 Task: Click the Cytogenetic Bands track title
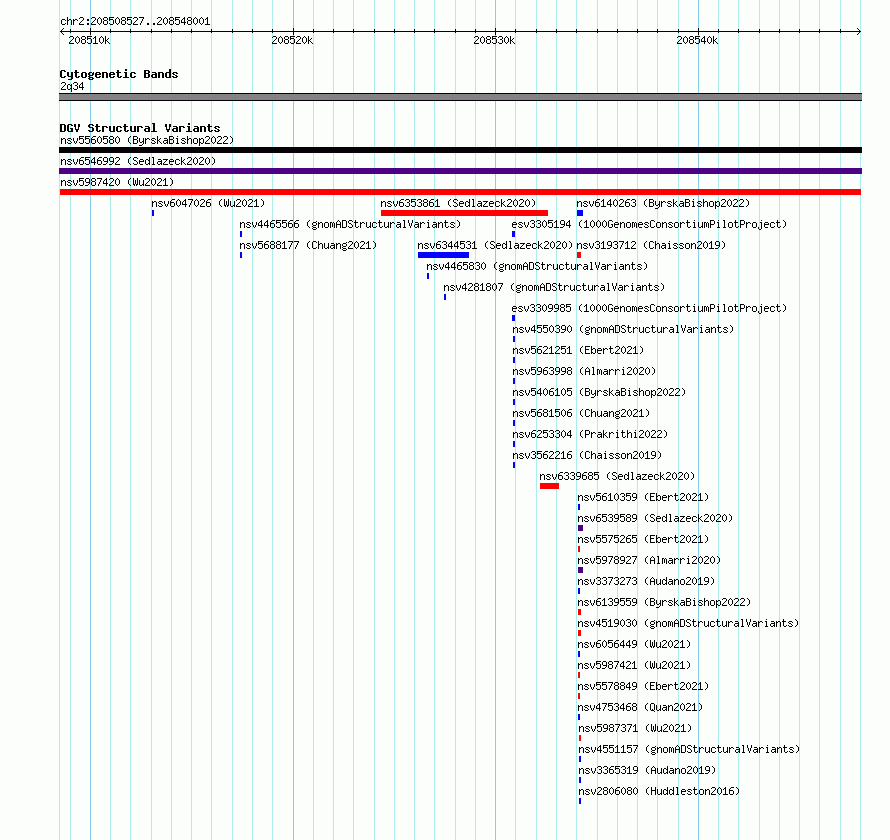pyautogui.click(x=119, y=74)
